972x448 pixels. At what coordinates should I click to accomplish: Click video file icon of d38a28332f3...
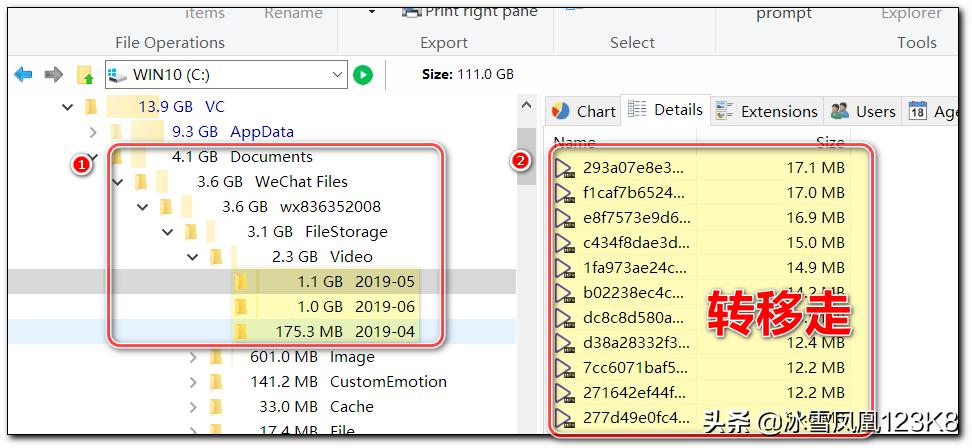564,343
